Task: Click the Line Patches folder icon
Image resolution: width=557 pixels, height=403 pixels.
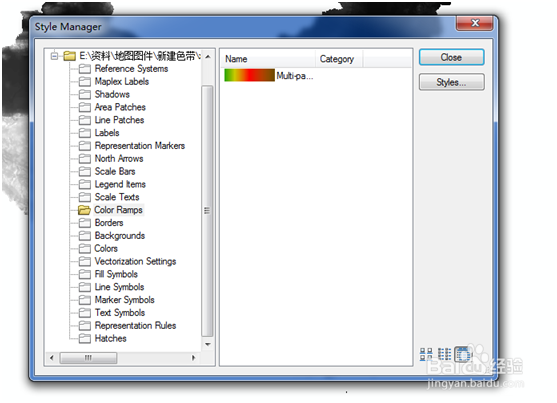Action: pyautogui.click(x=85, y=120)
